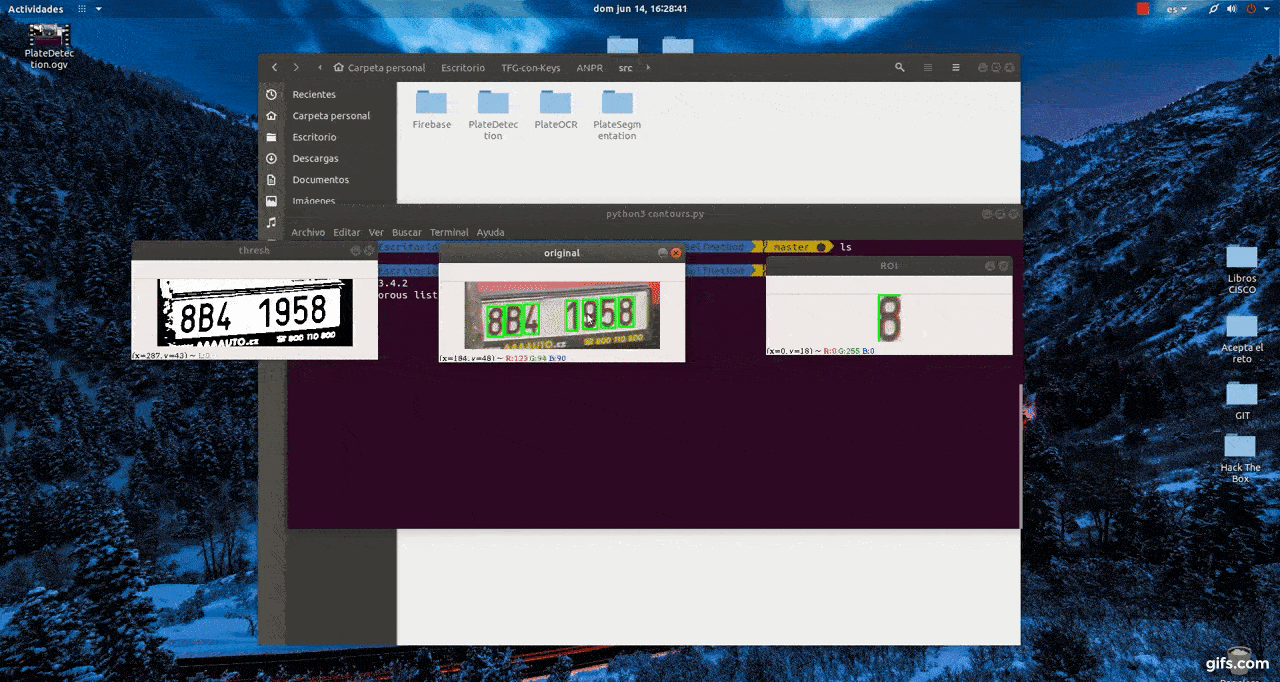Click the red recording indicator in top bar

(x=1143, y=9)
